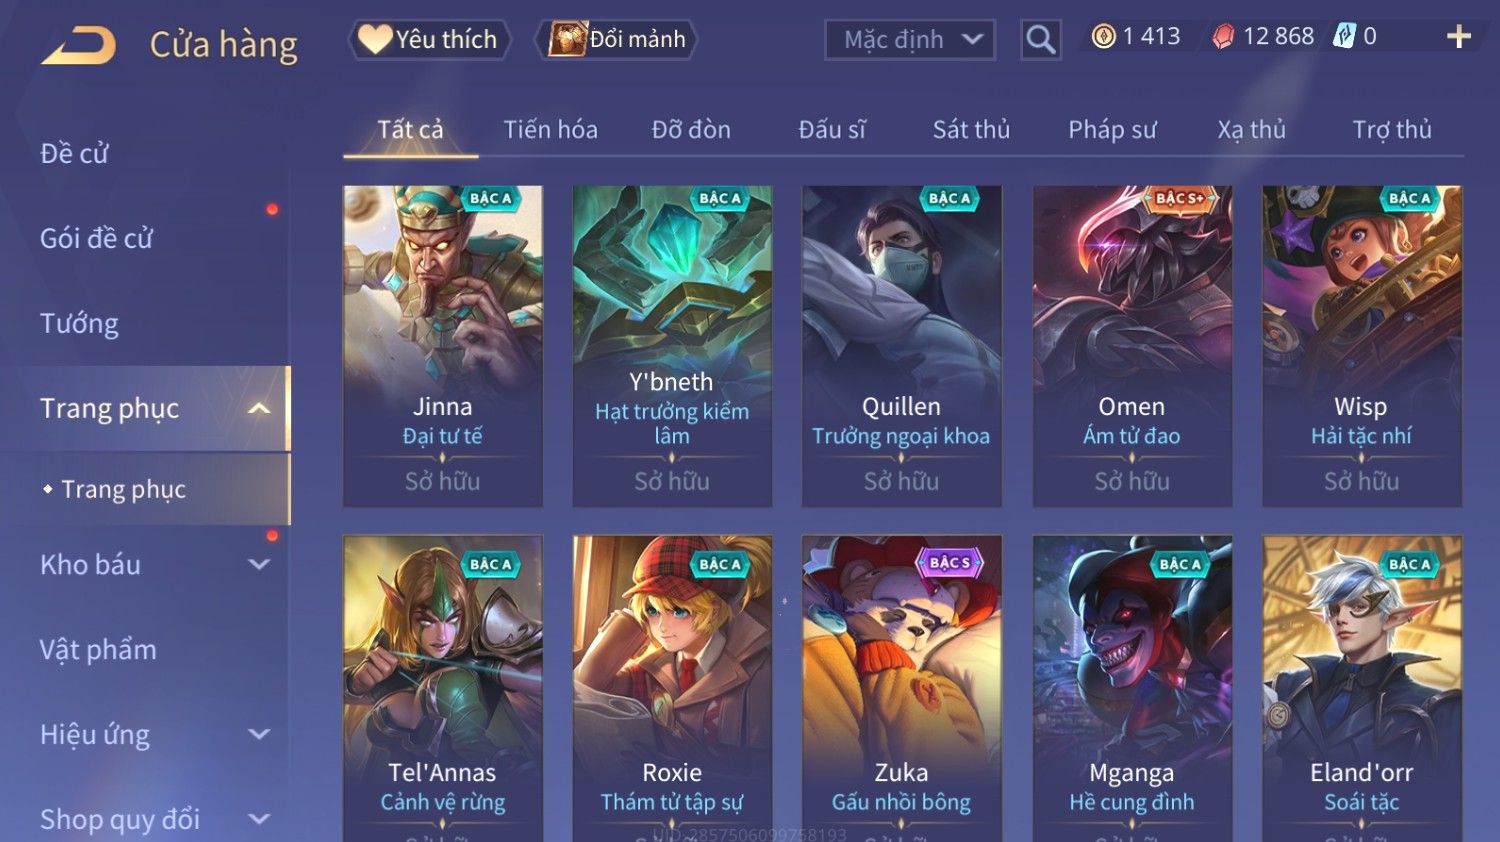
Task: Select the Tiến hóa tab
Action: point(550,129)
